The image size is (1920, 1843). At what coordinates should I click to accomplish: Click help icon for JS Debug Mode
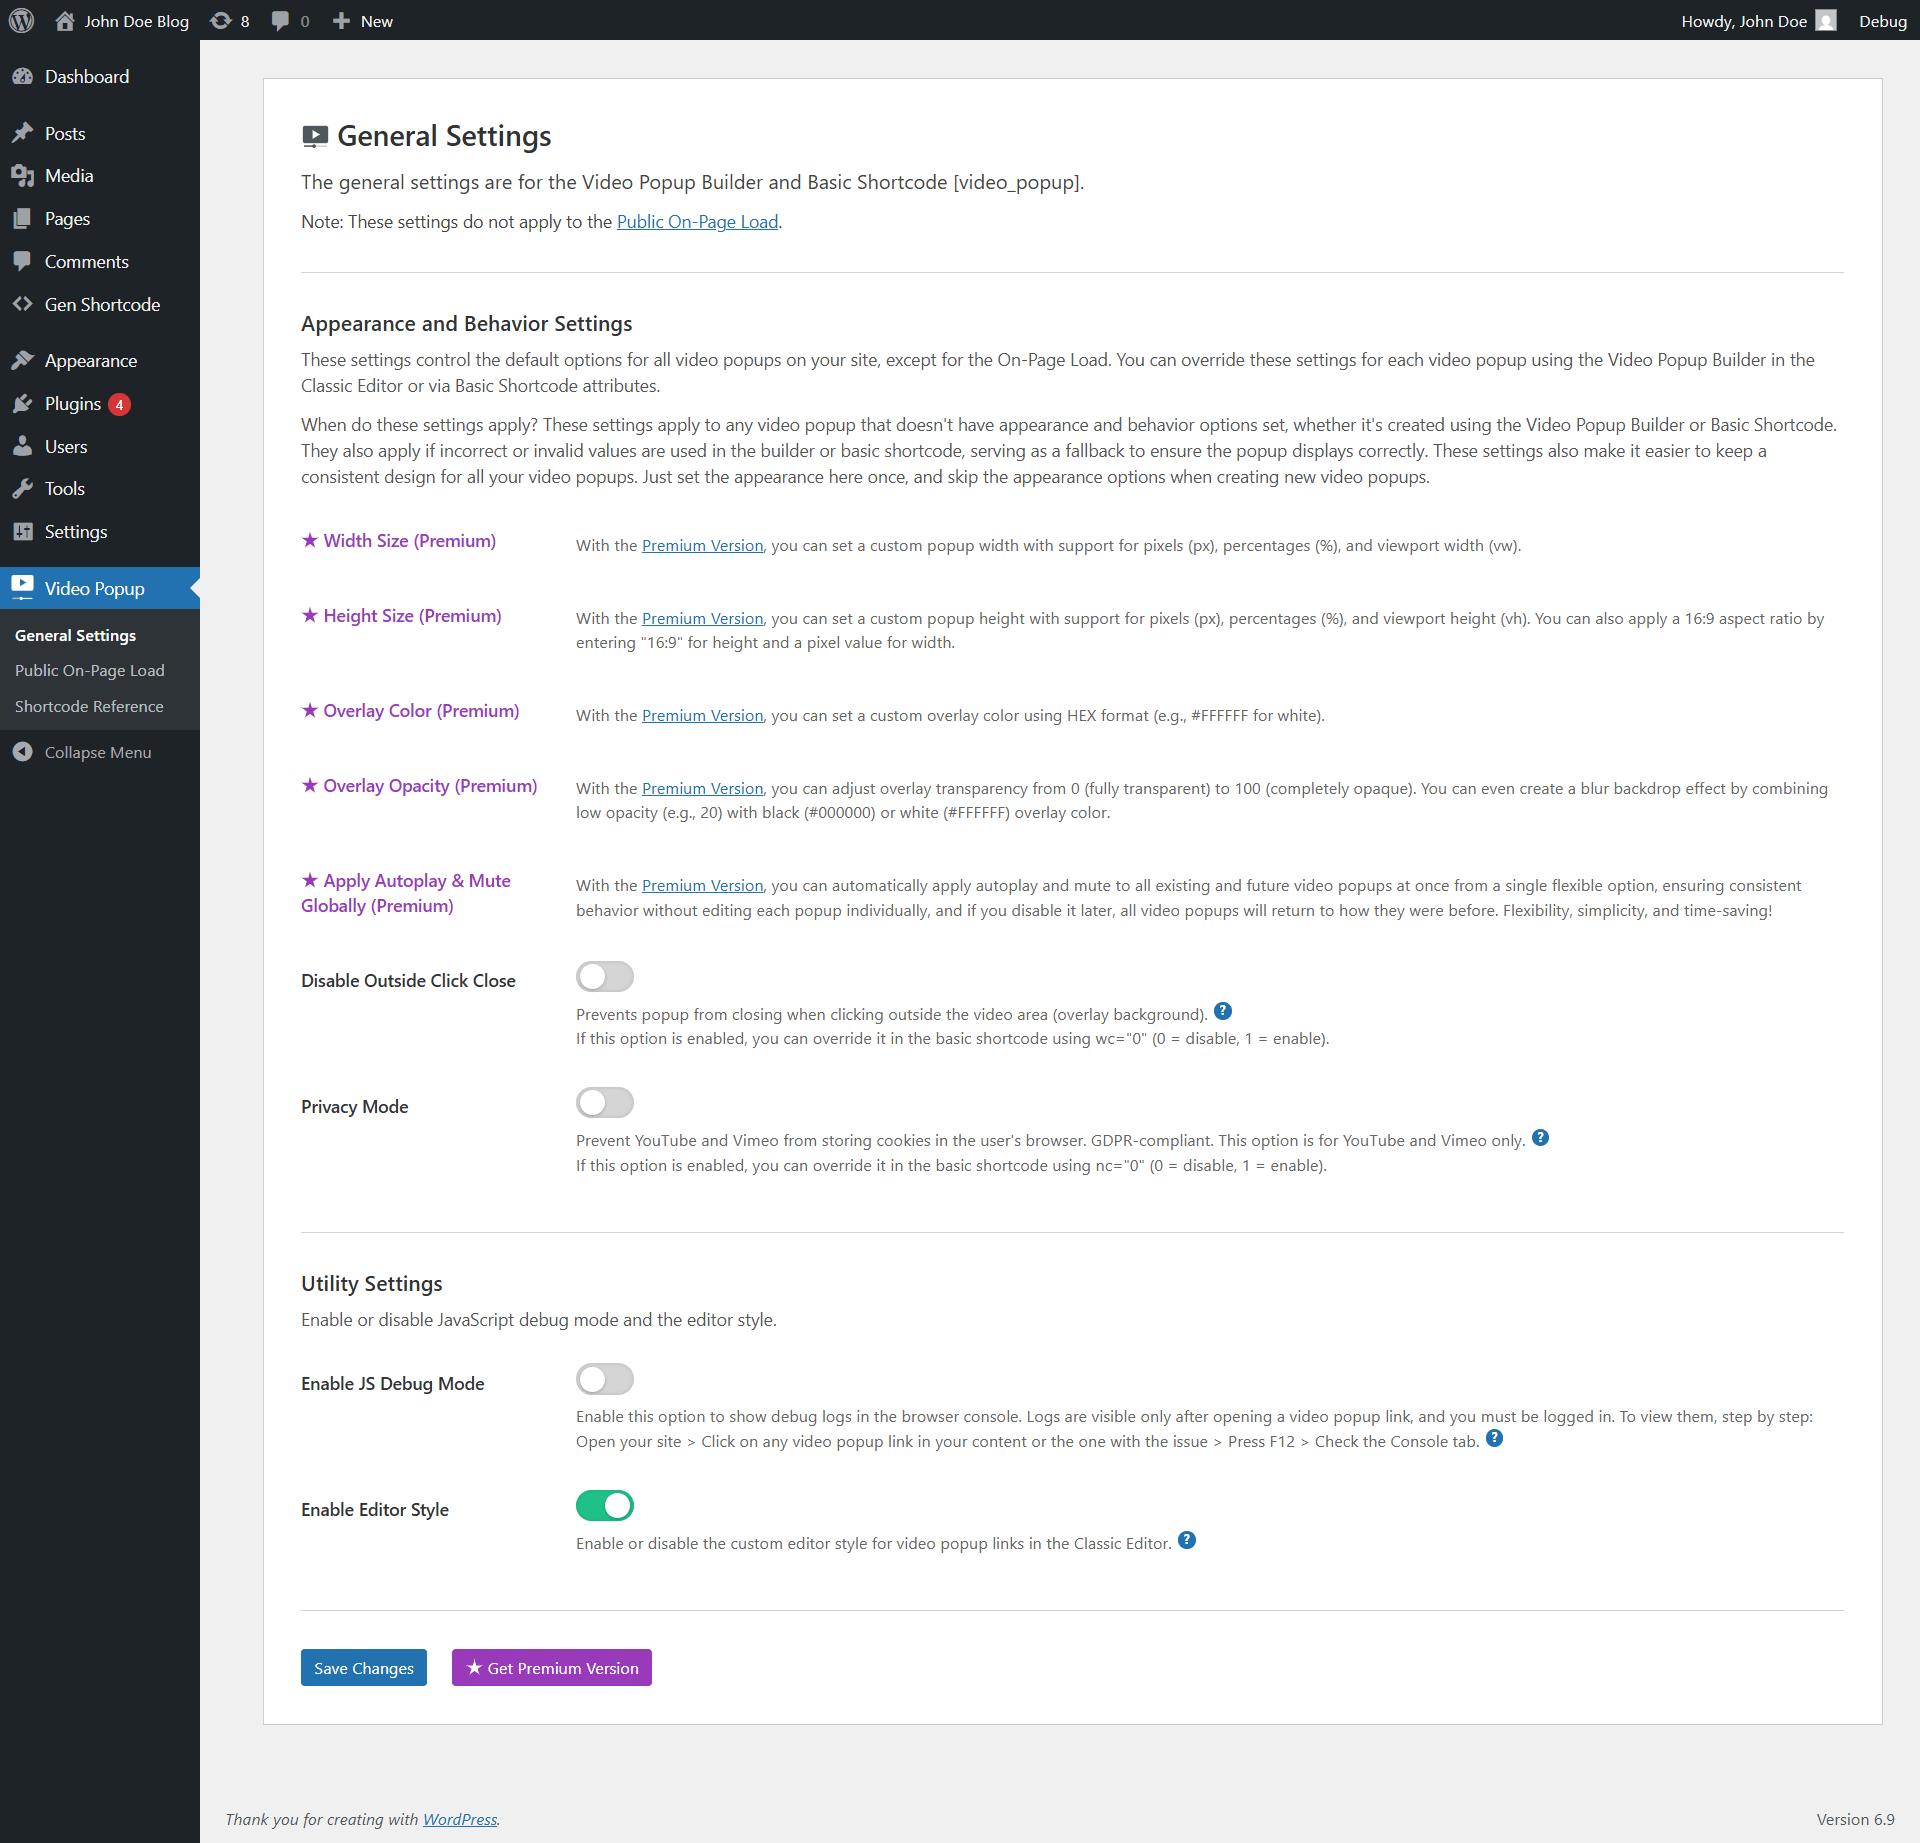[x=1494, y=1438]
